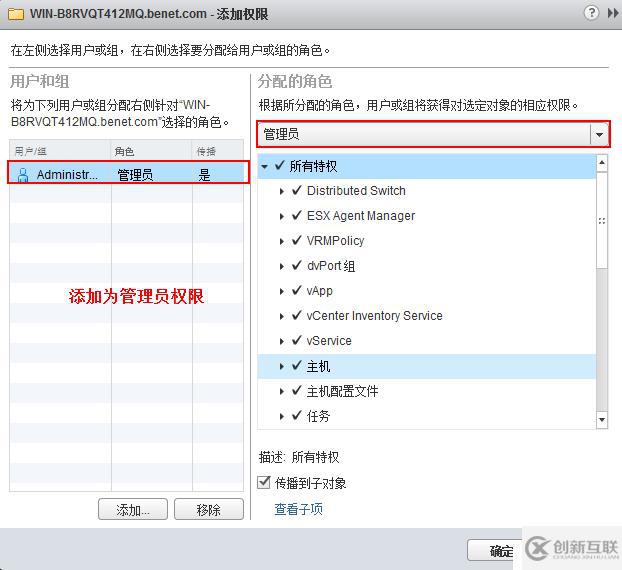The image size is (622, 570).
Task: Toggle vCenter Inventory Service checkmark
Action: click(x=297, y=315)
